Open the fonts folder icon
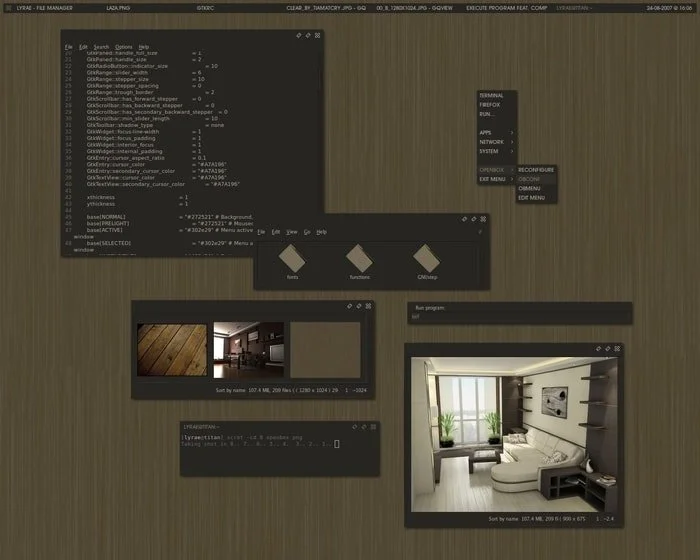The image size is (700, 560). pyautogui.click(x=292, y=258)
